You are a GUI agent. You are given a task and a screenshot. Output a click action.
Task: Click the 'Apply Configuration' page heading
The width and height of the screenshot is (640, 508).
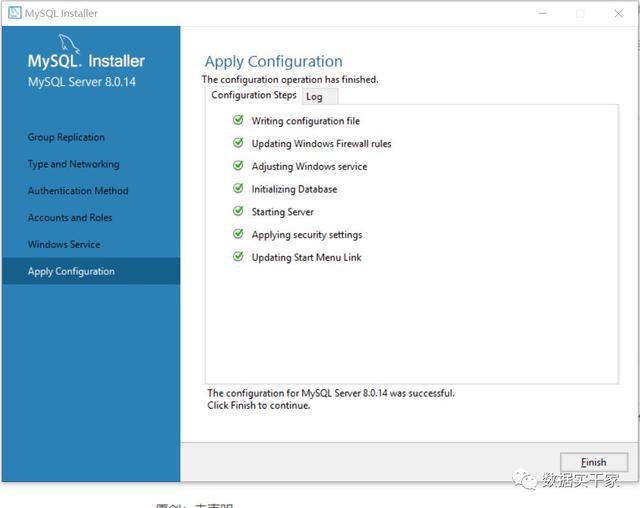pyautogui.click(x=274, y=62)
